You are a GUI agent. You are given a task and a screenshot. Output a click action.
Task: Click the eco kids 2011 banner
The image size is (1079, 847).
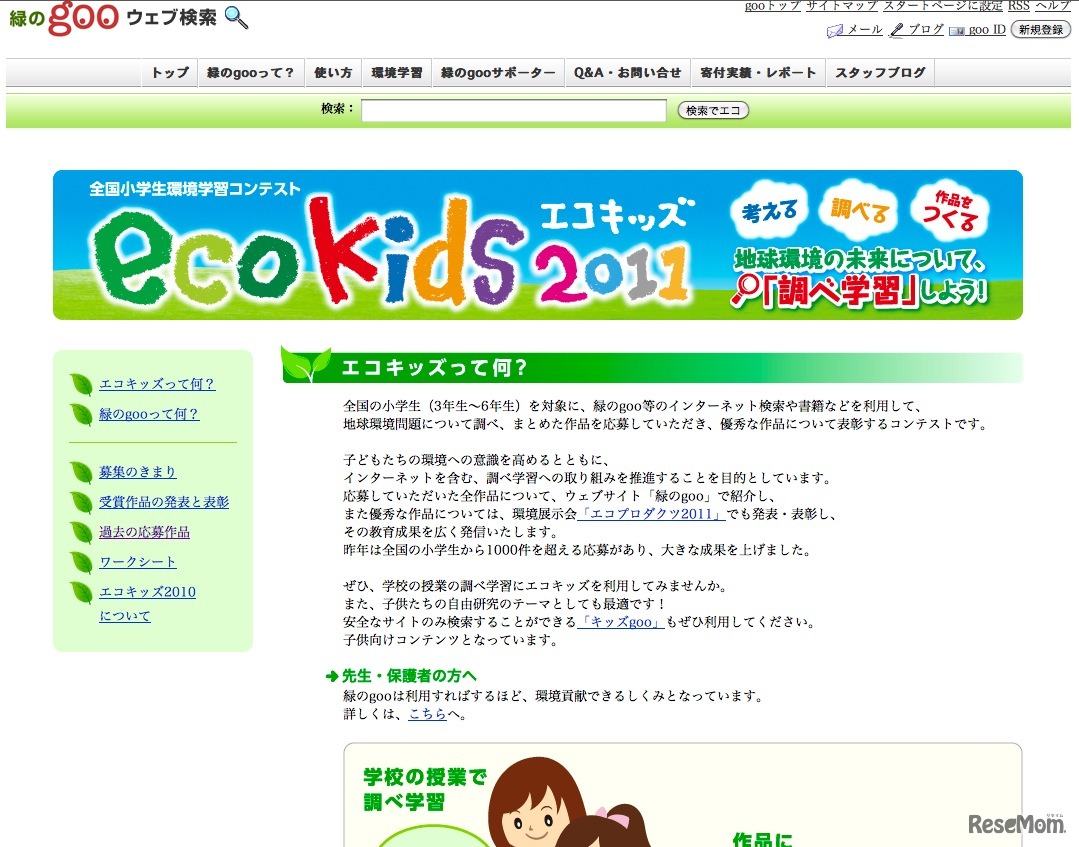pyautogui.click(x=537, y=245)
